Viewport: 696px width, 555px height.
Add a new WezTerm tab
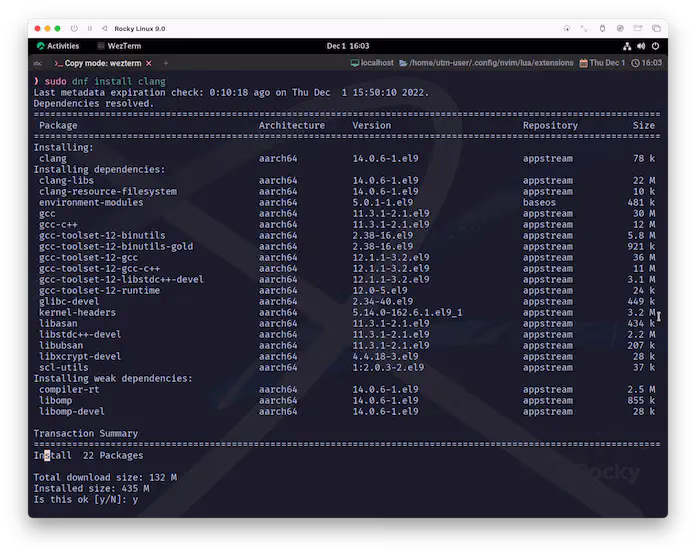166,63
